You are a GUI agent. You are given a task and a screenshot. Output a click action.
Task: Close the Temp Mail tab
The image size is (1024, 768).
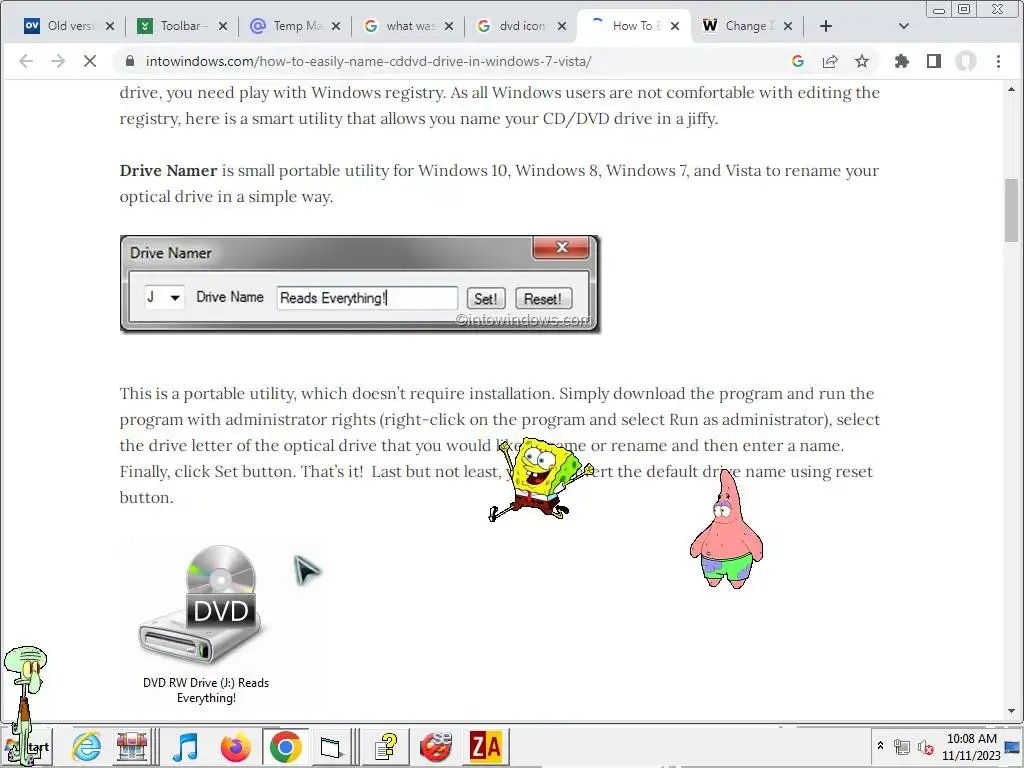coord(336,26)
